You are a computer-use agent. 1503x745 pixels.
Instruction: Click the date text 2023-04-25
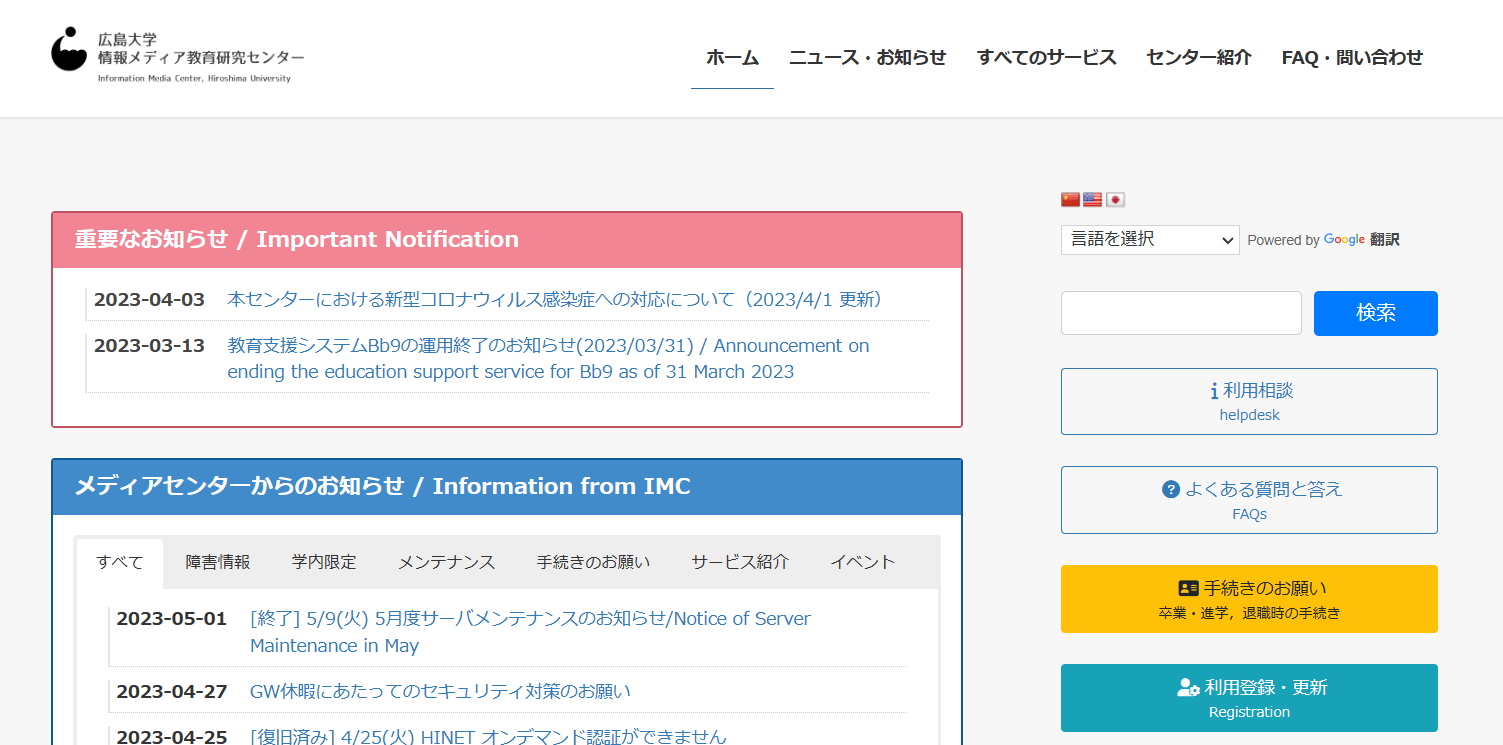172,736
